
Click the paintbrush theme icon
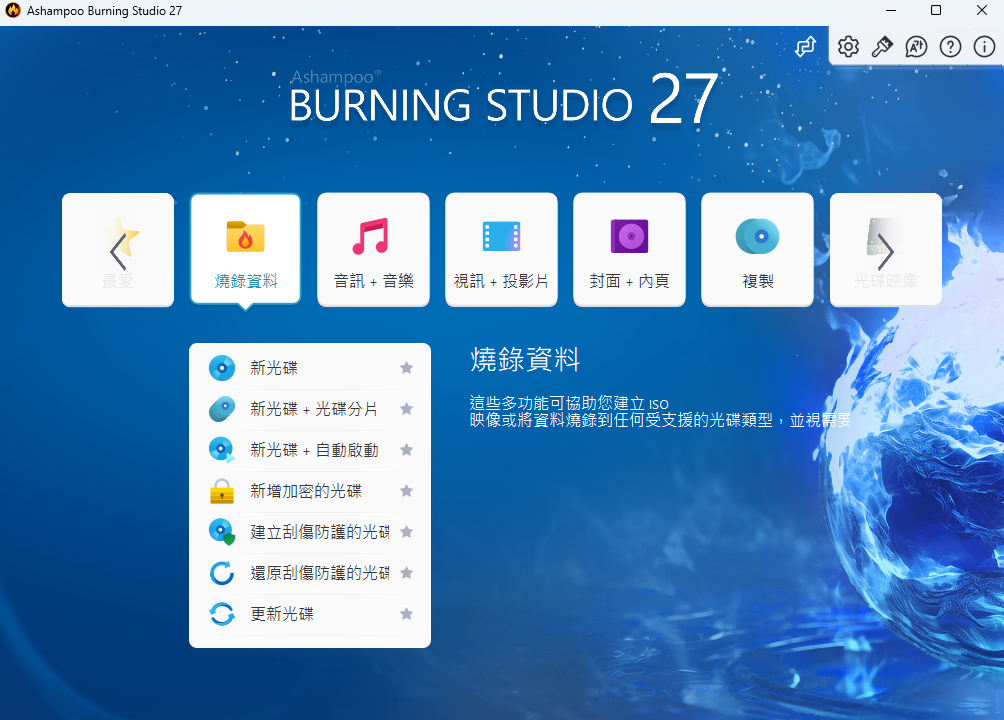coord(882,46)
